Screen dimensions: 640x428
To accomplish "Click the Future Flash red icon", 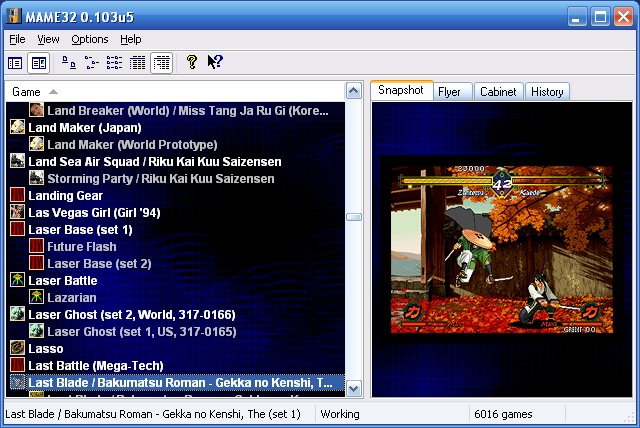I will pos(37,246).
